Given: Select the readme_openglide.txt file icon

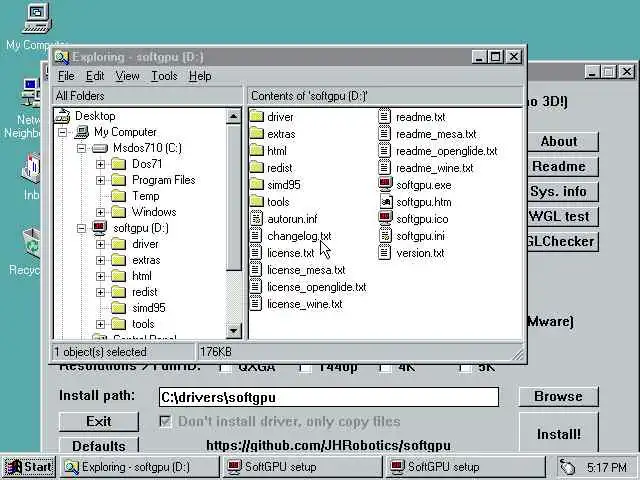Looking at the screenshot, I should (x=385, y=151).
